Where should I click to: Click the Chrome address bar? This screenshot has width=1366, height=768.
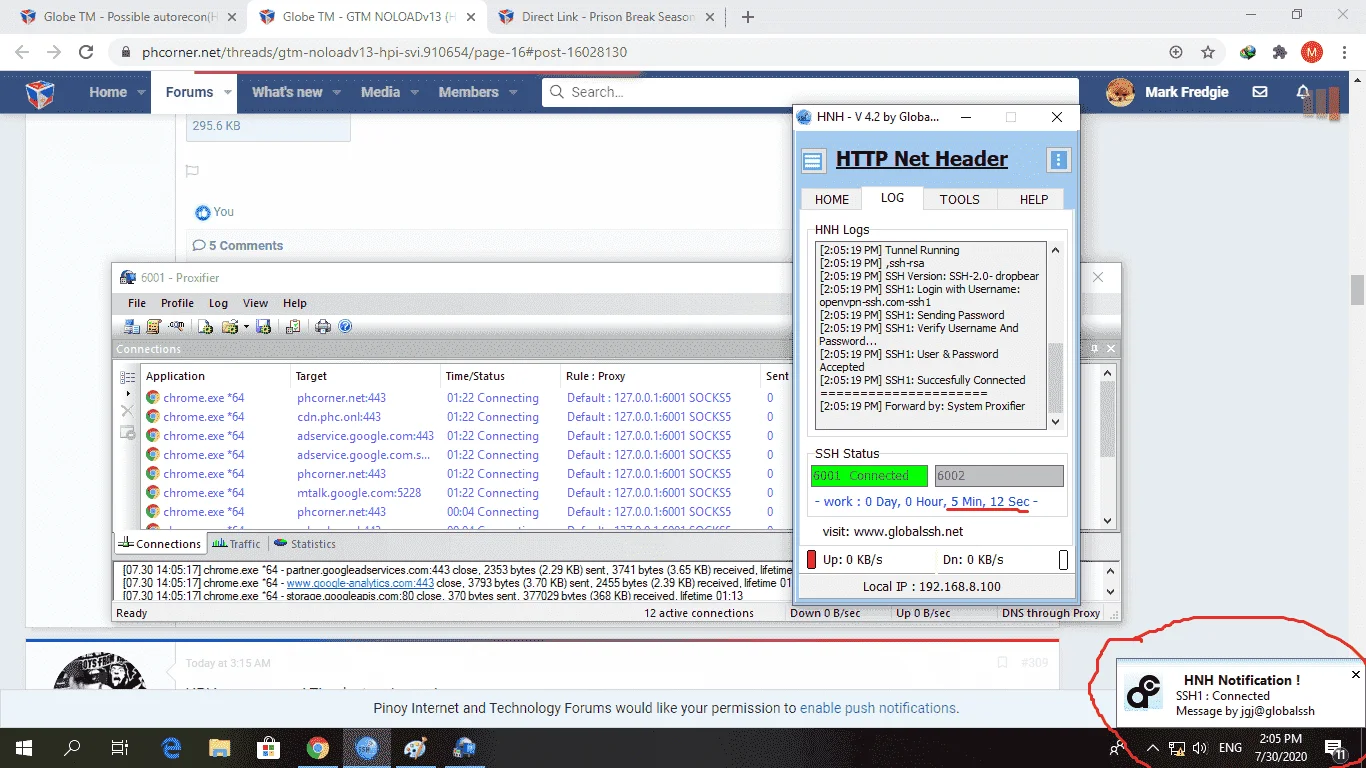[640, 52]
